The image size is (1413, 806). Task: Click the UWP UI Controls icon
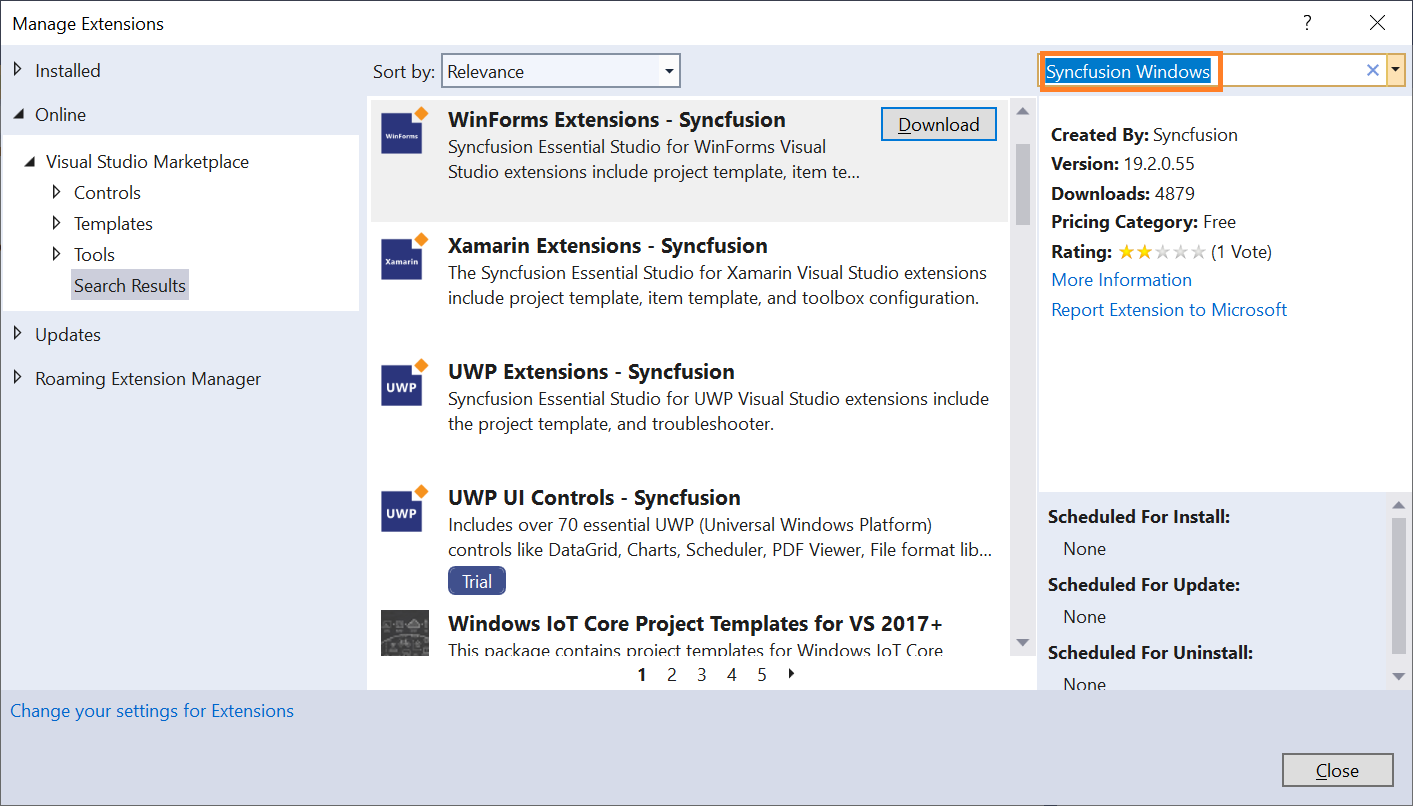[404, 509]
